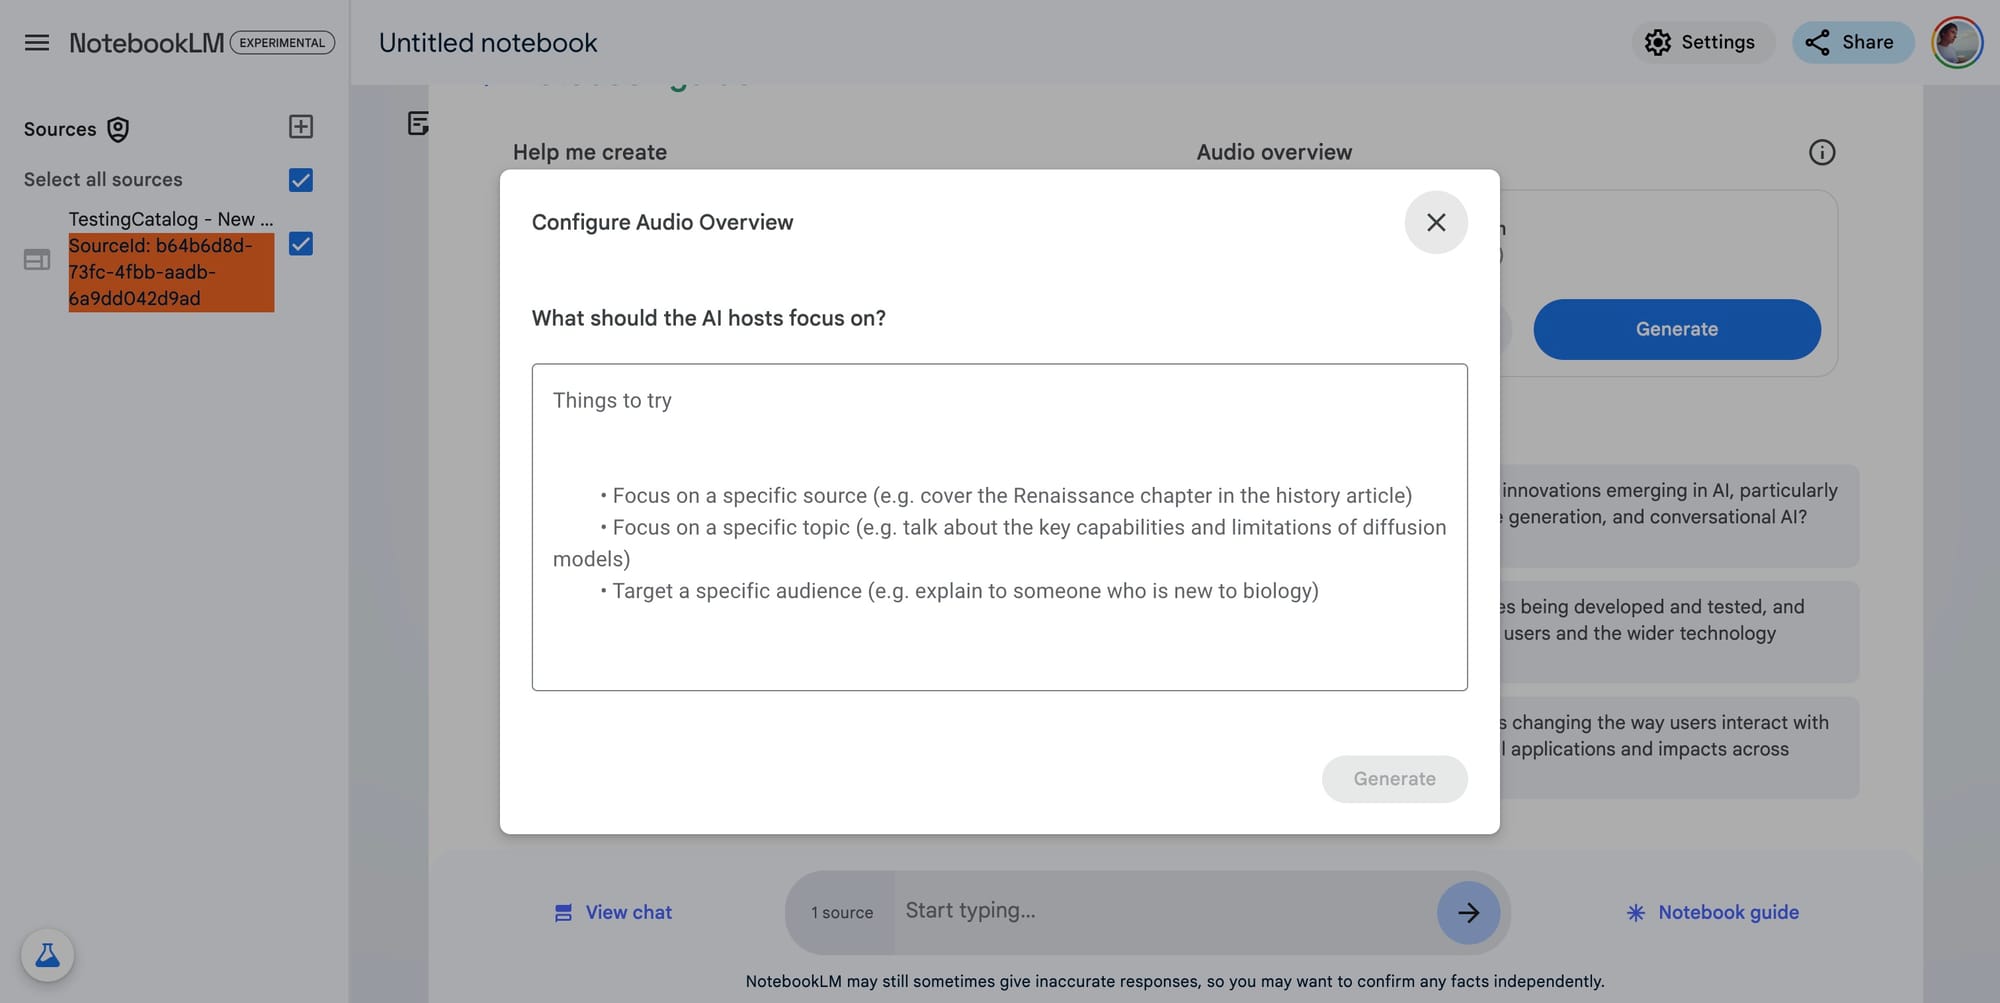2000x1003 pixels.
Task: Click the Audio overview heading
Action: pos(1274,152)
